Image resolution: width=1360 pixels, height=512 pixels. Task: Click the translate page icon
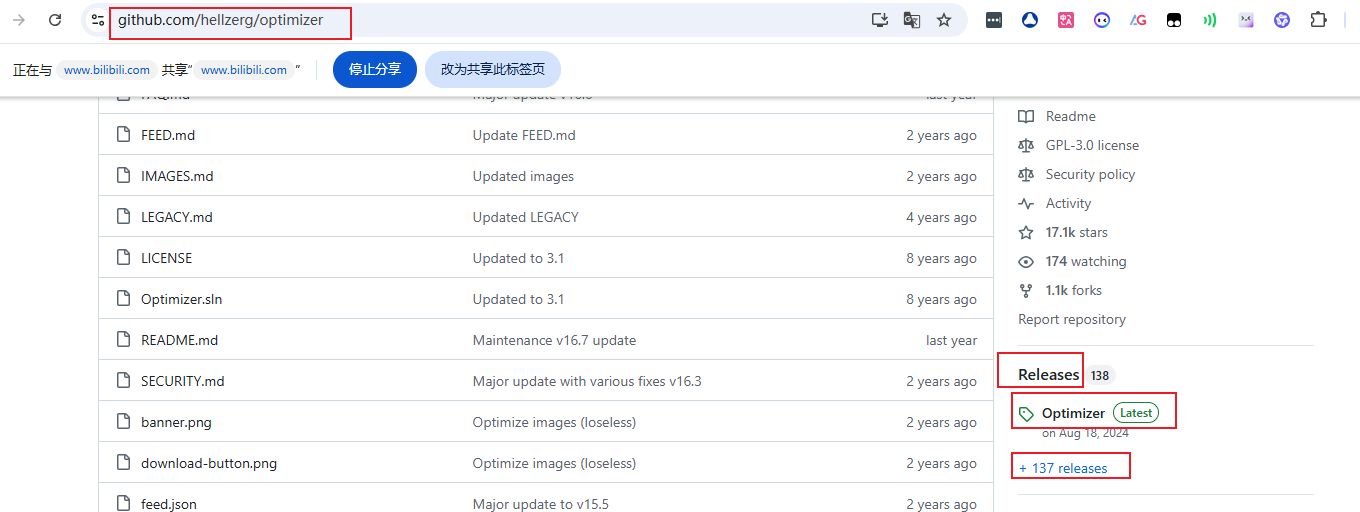pyautogui.click(x=911, y=20)
